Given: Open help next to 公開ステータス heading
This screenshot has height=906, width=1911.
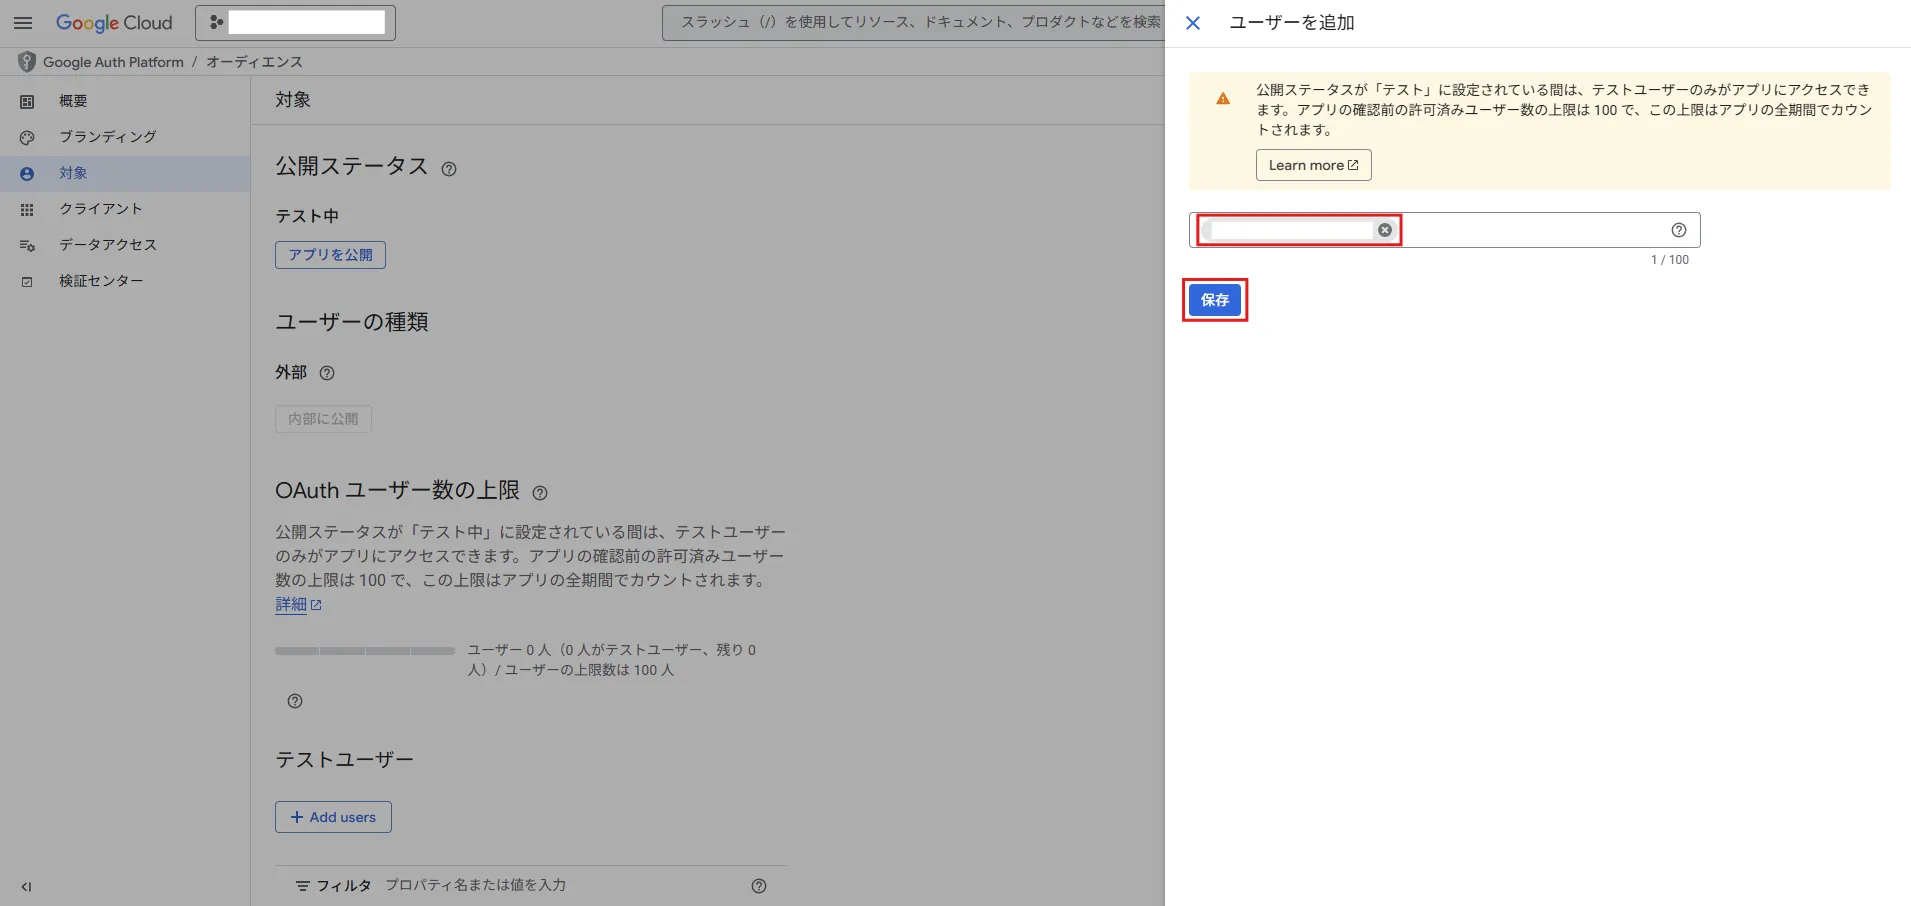Looking at the screenshot, I should pos(449,169).
